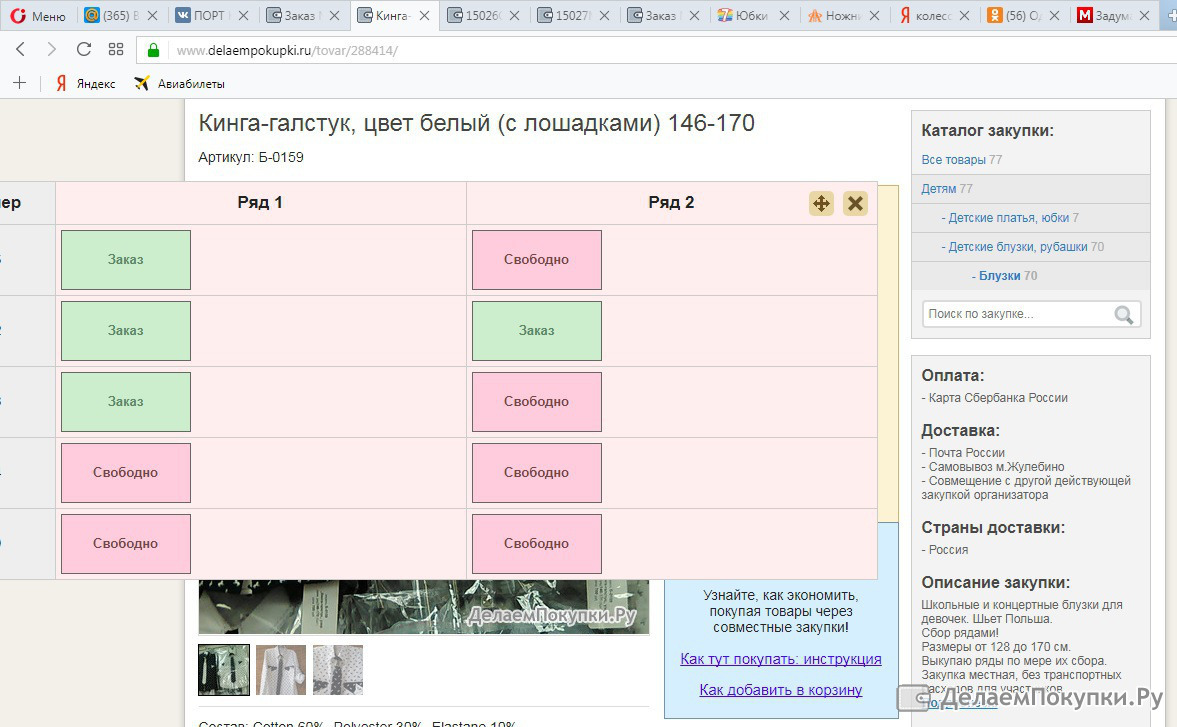Select first-row Свободно slot in Ряд 2

click(537, 260)
